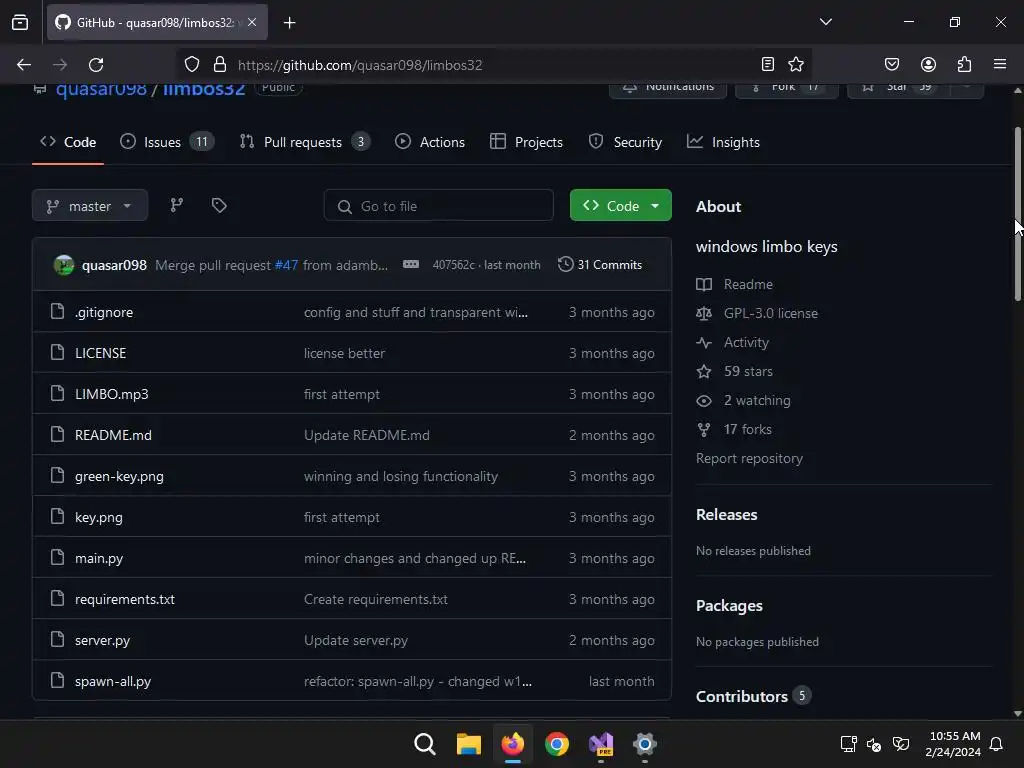Screen dimensions: 1024x768
Task: Open the master branch dropdown
Action: pyautogui.click(x=89, y=206)
